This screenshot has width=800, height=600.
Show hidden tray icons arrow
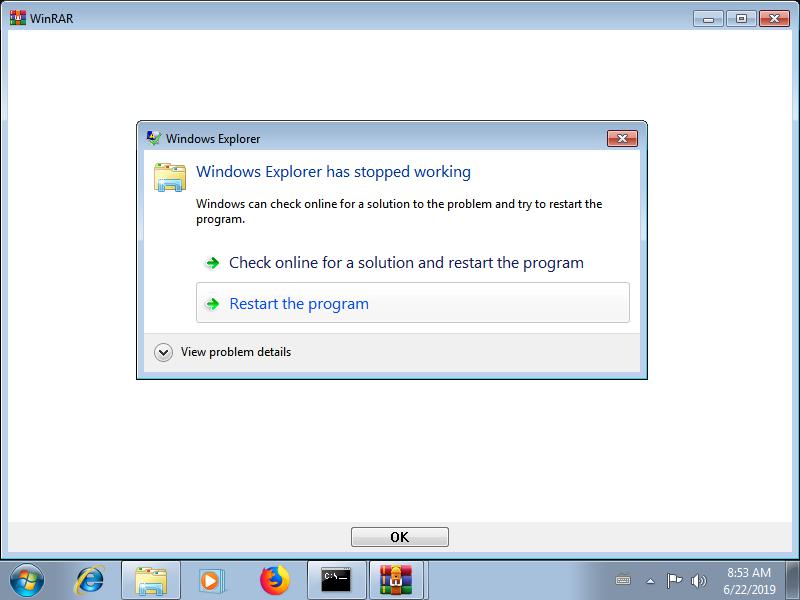coord(650,581)
